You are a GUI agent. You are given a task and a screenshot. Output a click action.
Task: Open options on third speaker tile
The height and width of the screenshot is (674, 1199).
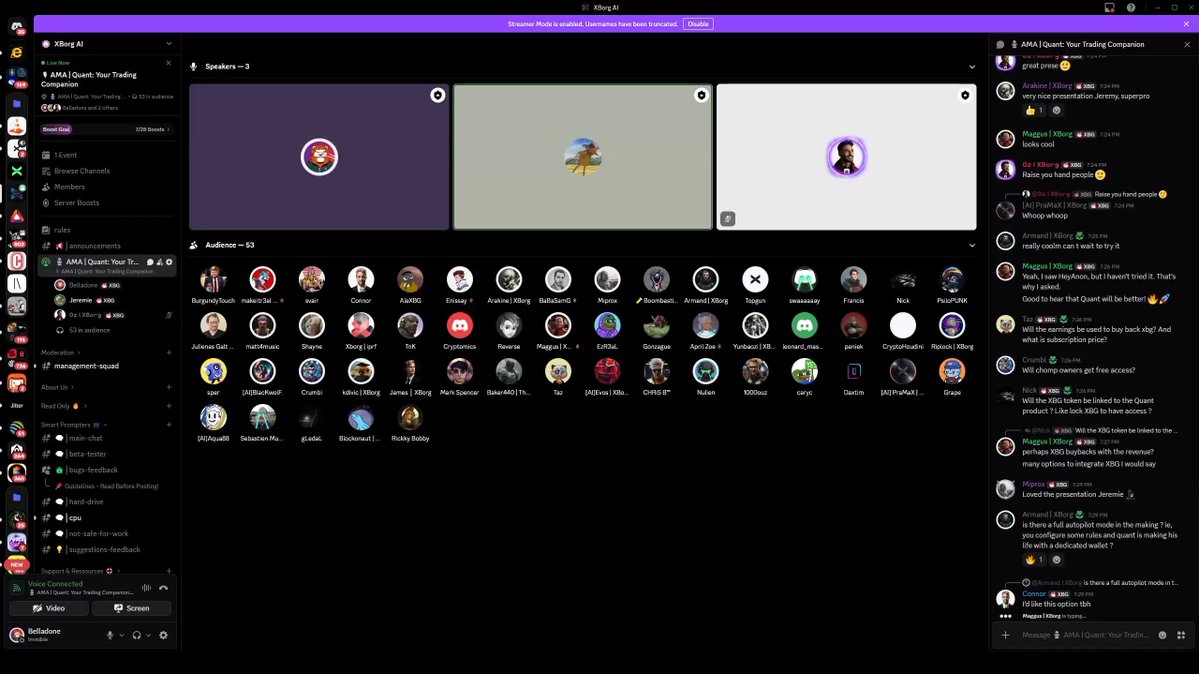(x=965, y=96)
